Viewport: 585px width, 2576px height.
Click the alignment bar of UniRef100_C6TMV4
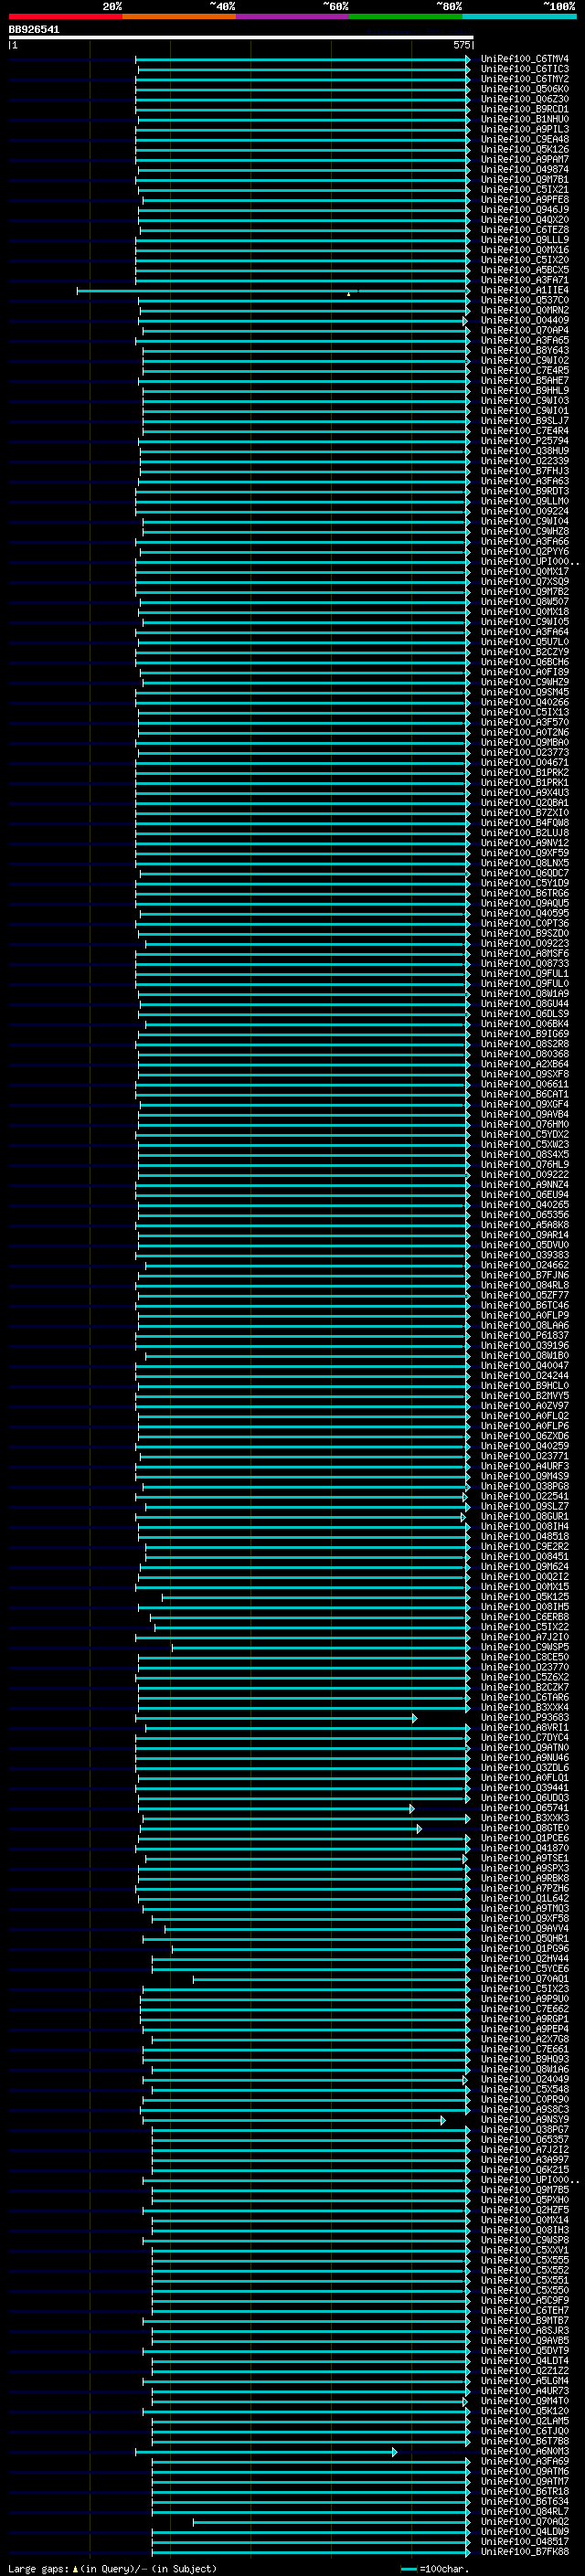303,60
